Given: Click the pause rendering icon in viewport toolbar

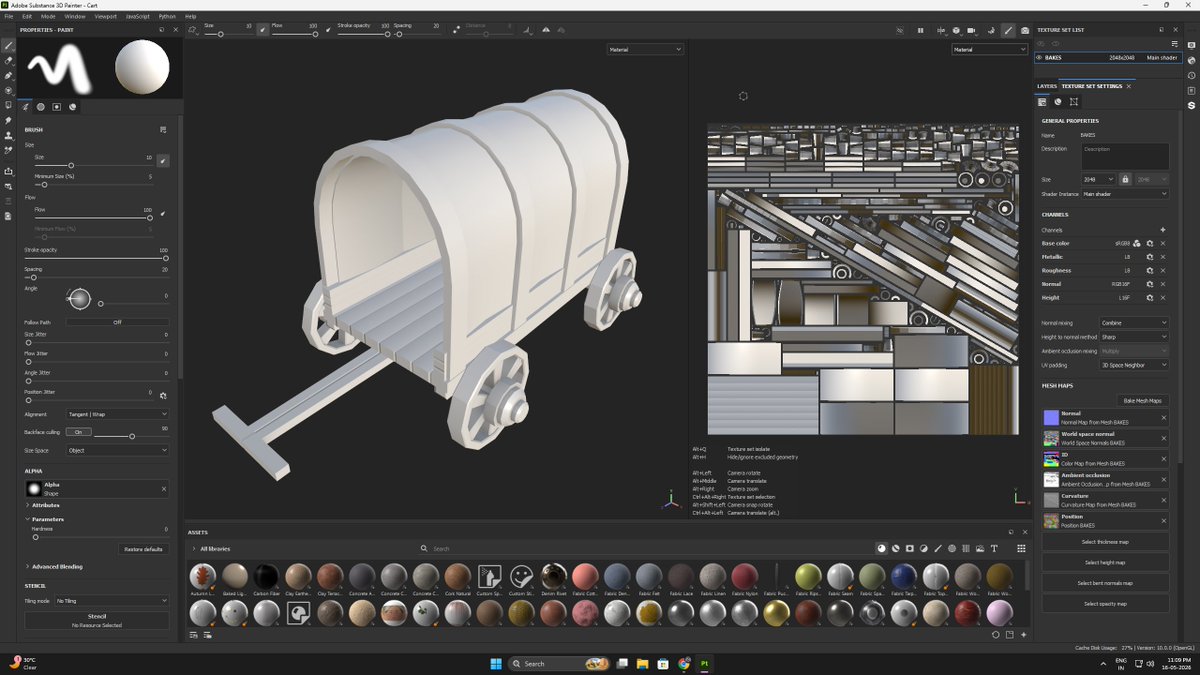Looking at the screenshot, I should pyautogui.click(x=921, y=30).
